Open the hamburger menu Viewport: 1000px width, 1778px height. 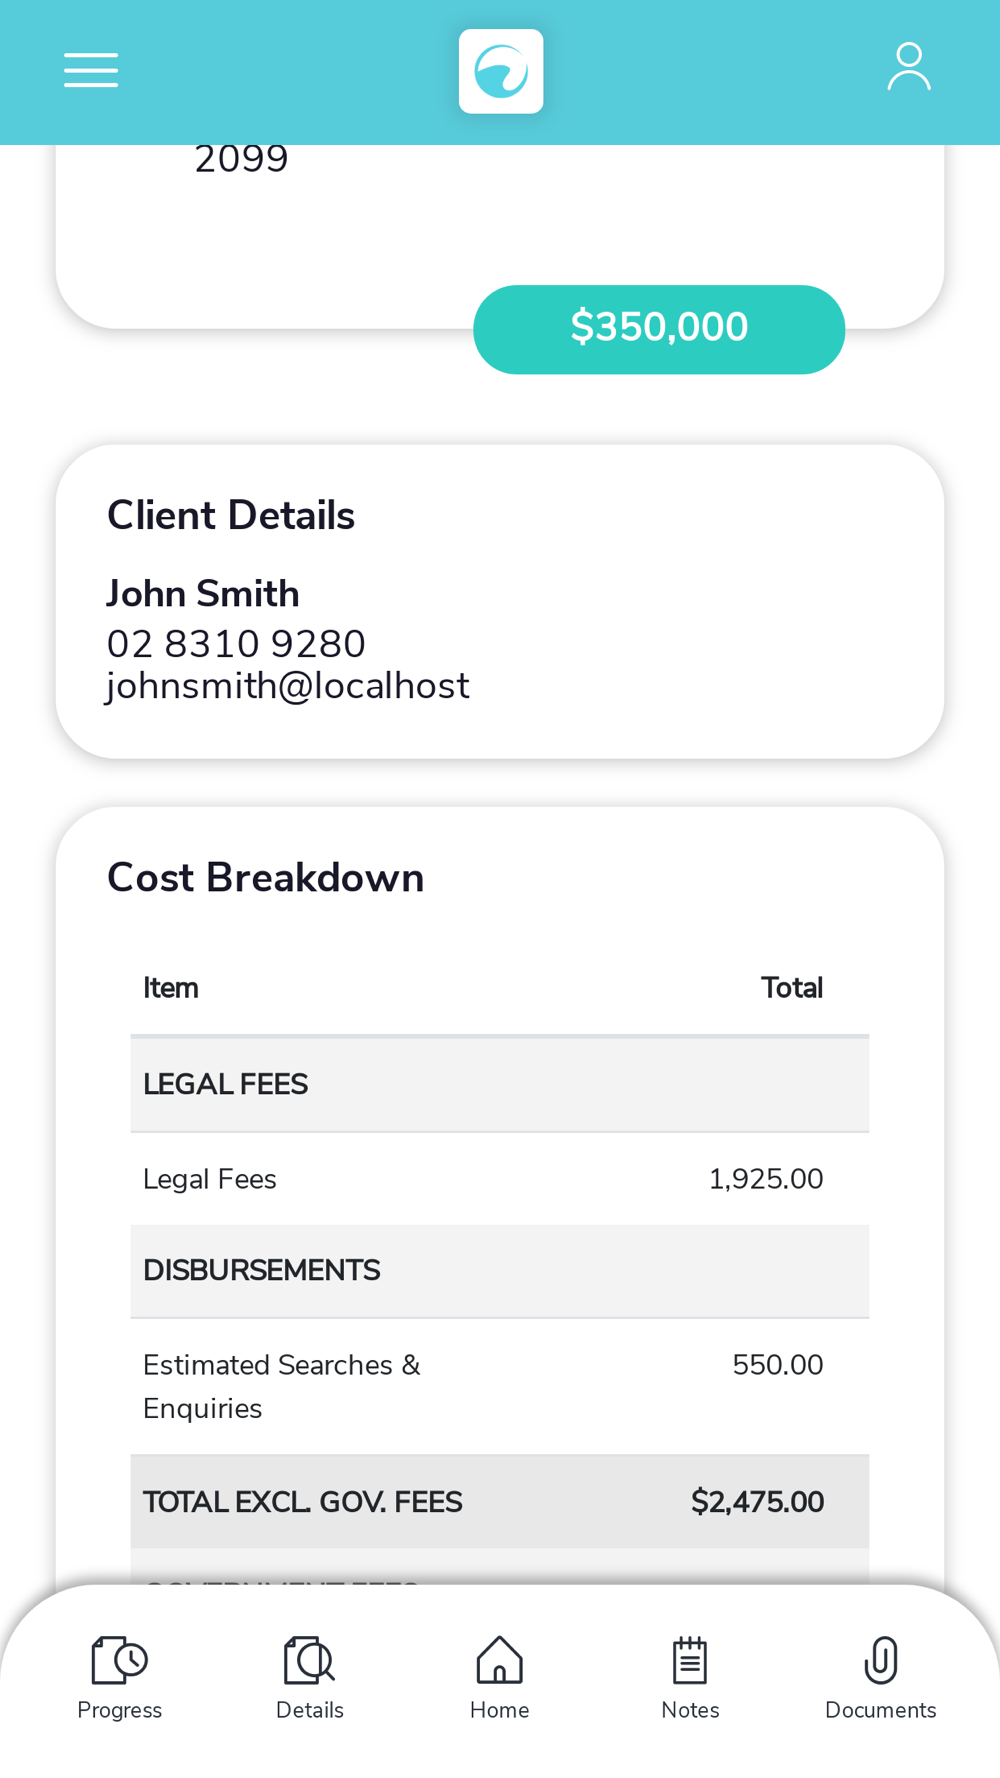pos(91,70)
